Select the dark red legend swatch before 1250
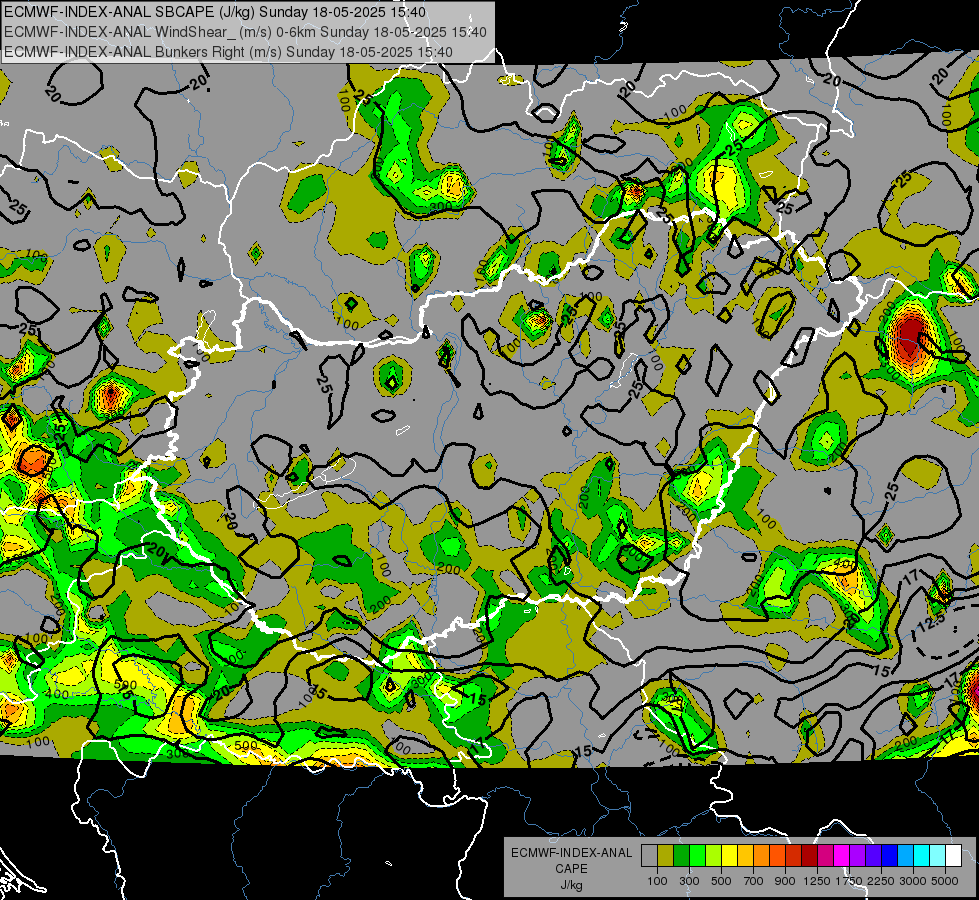The height and width of the screenshot is (900, 979). tap(809, 856)
